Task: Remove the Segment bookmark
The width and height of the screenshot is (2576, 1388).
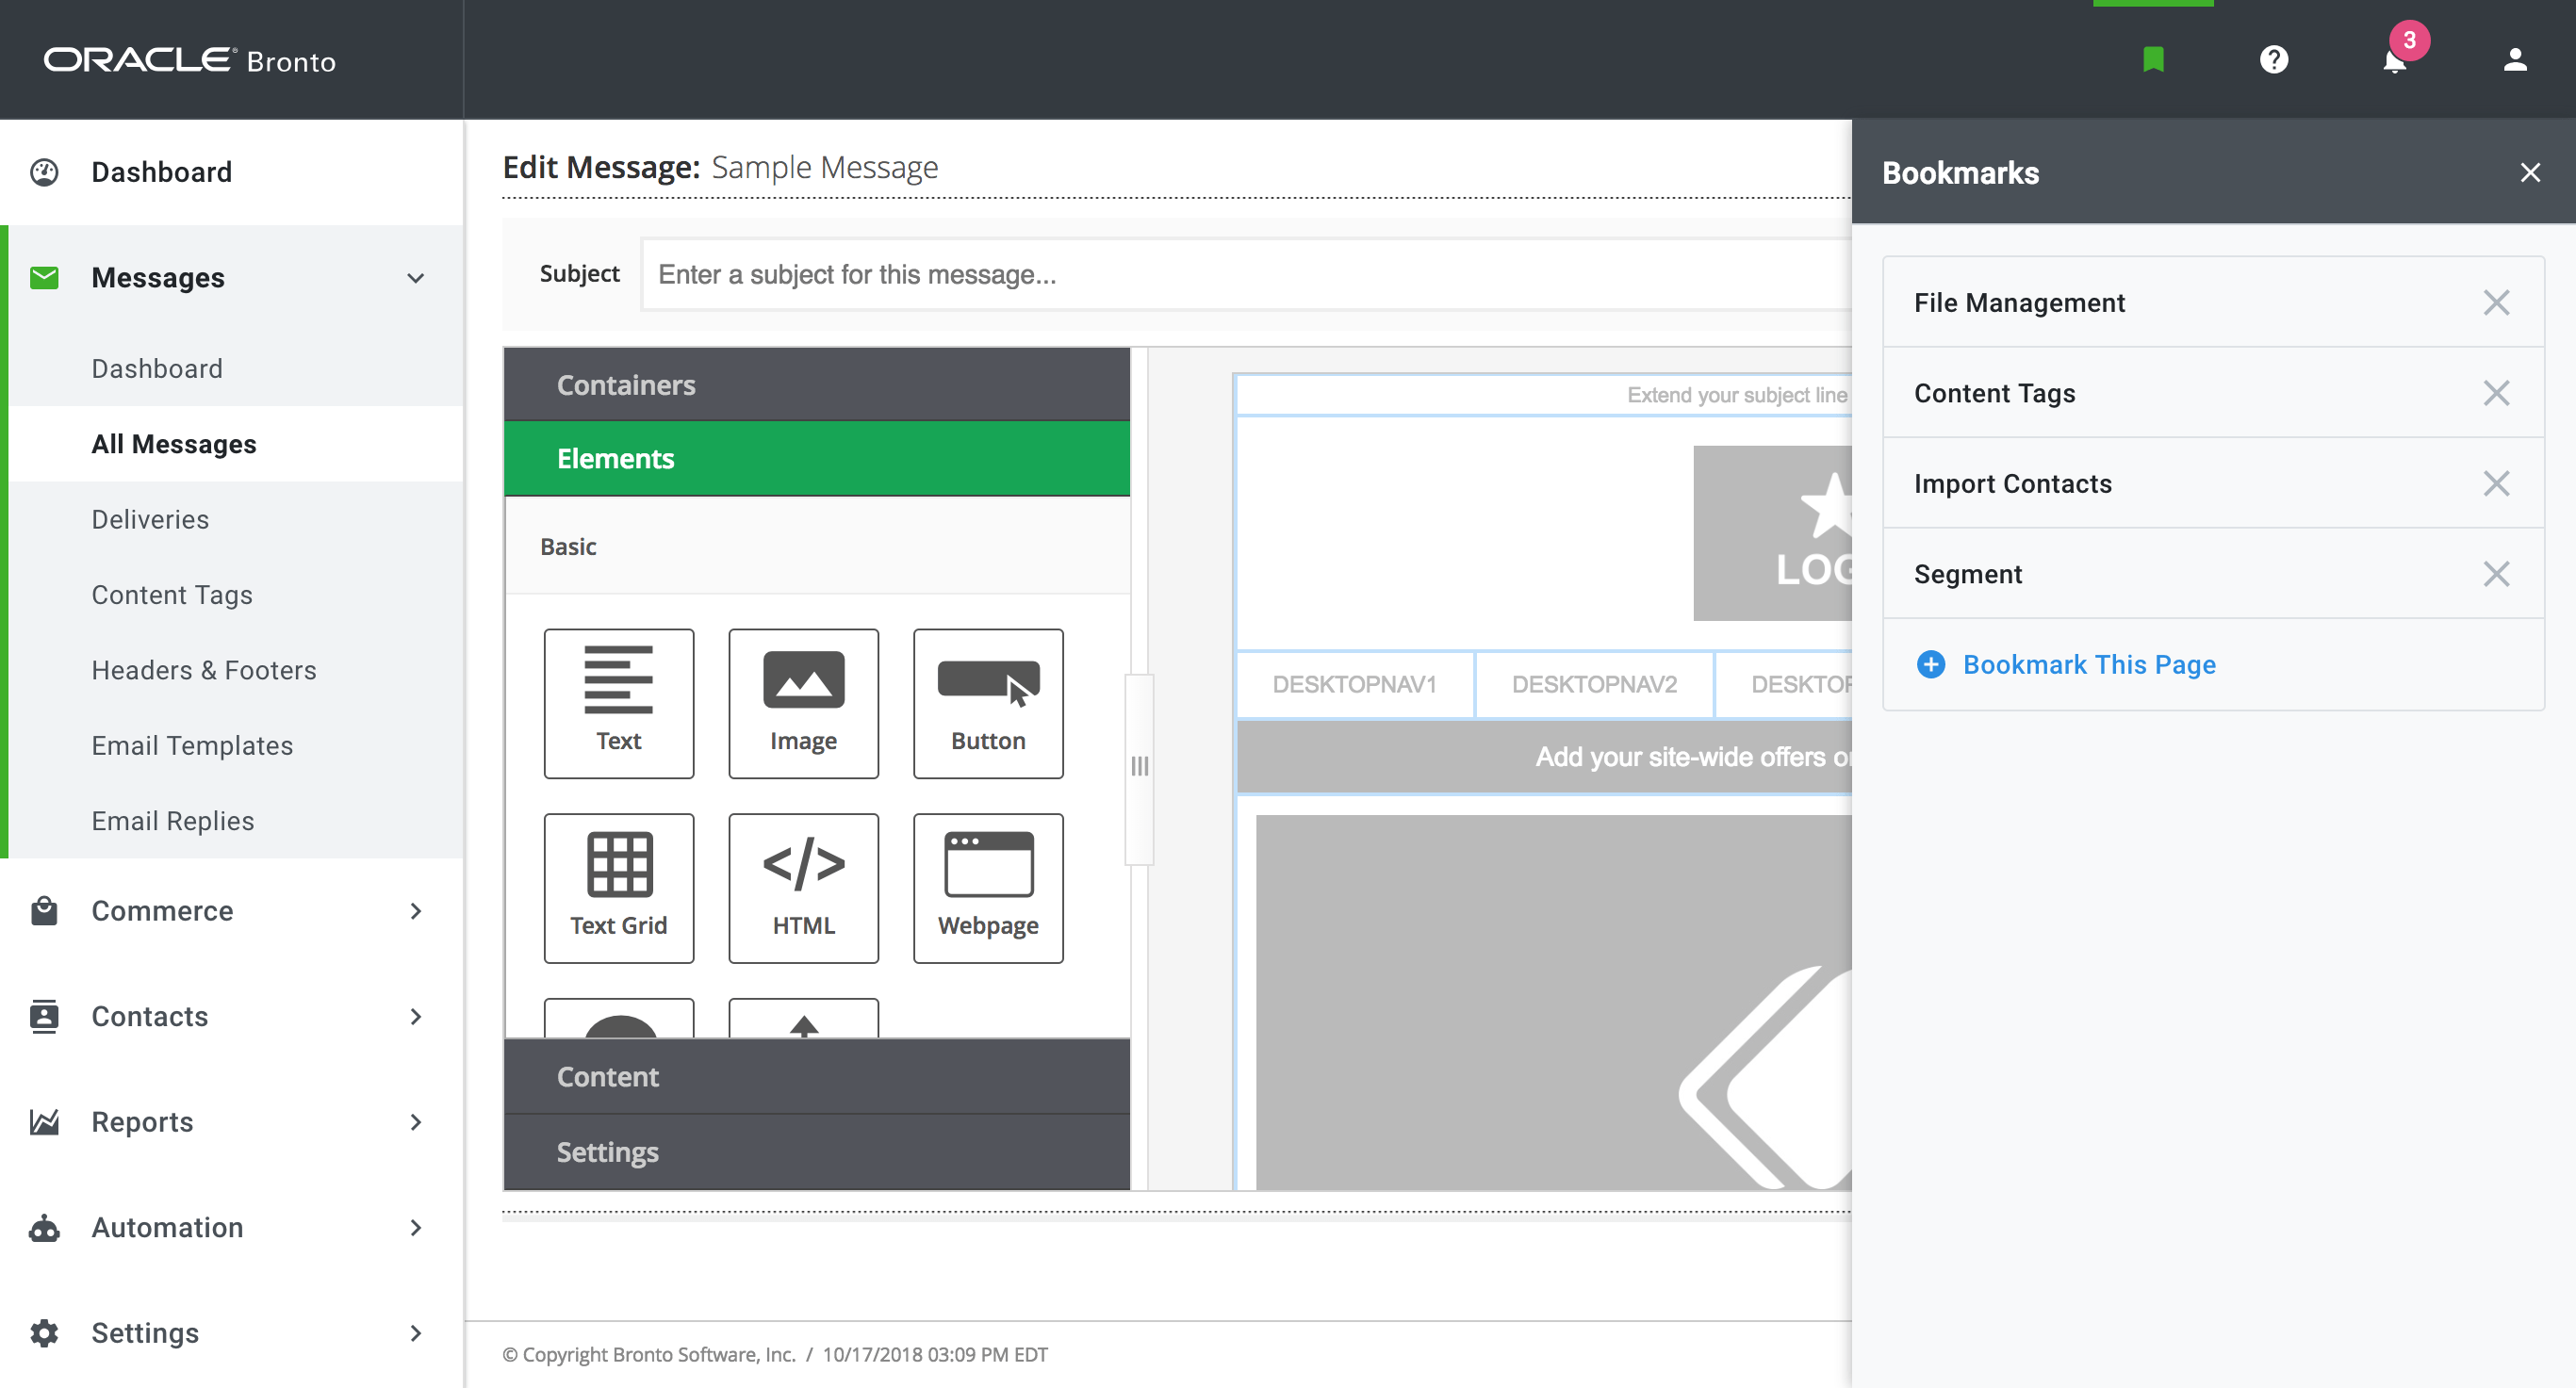Action: pyautogui.click(x=2496, y=574)
